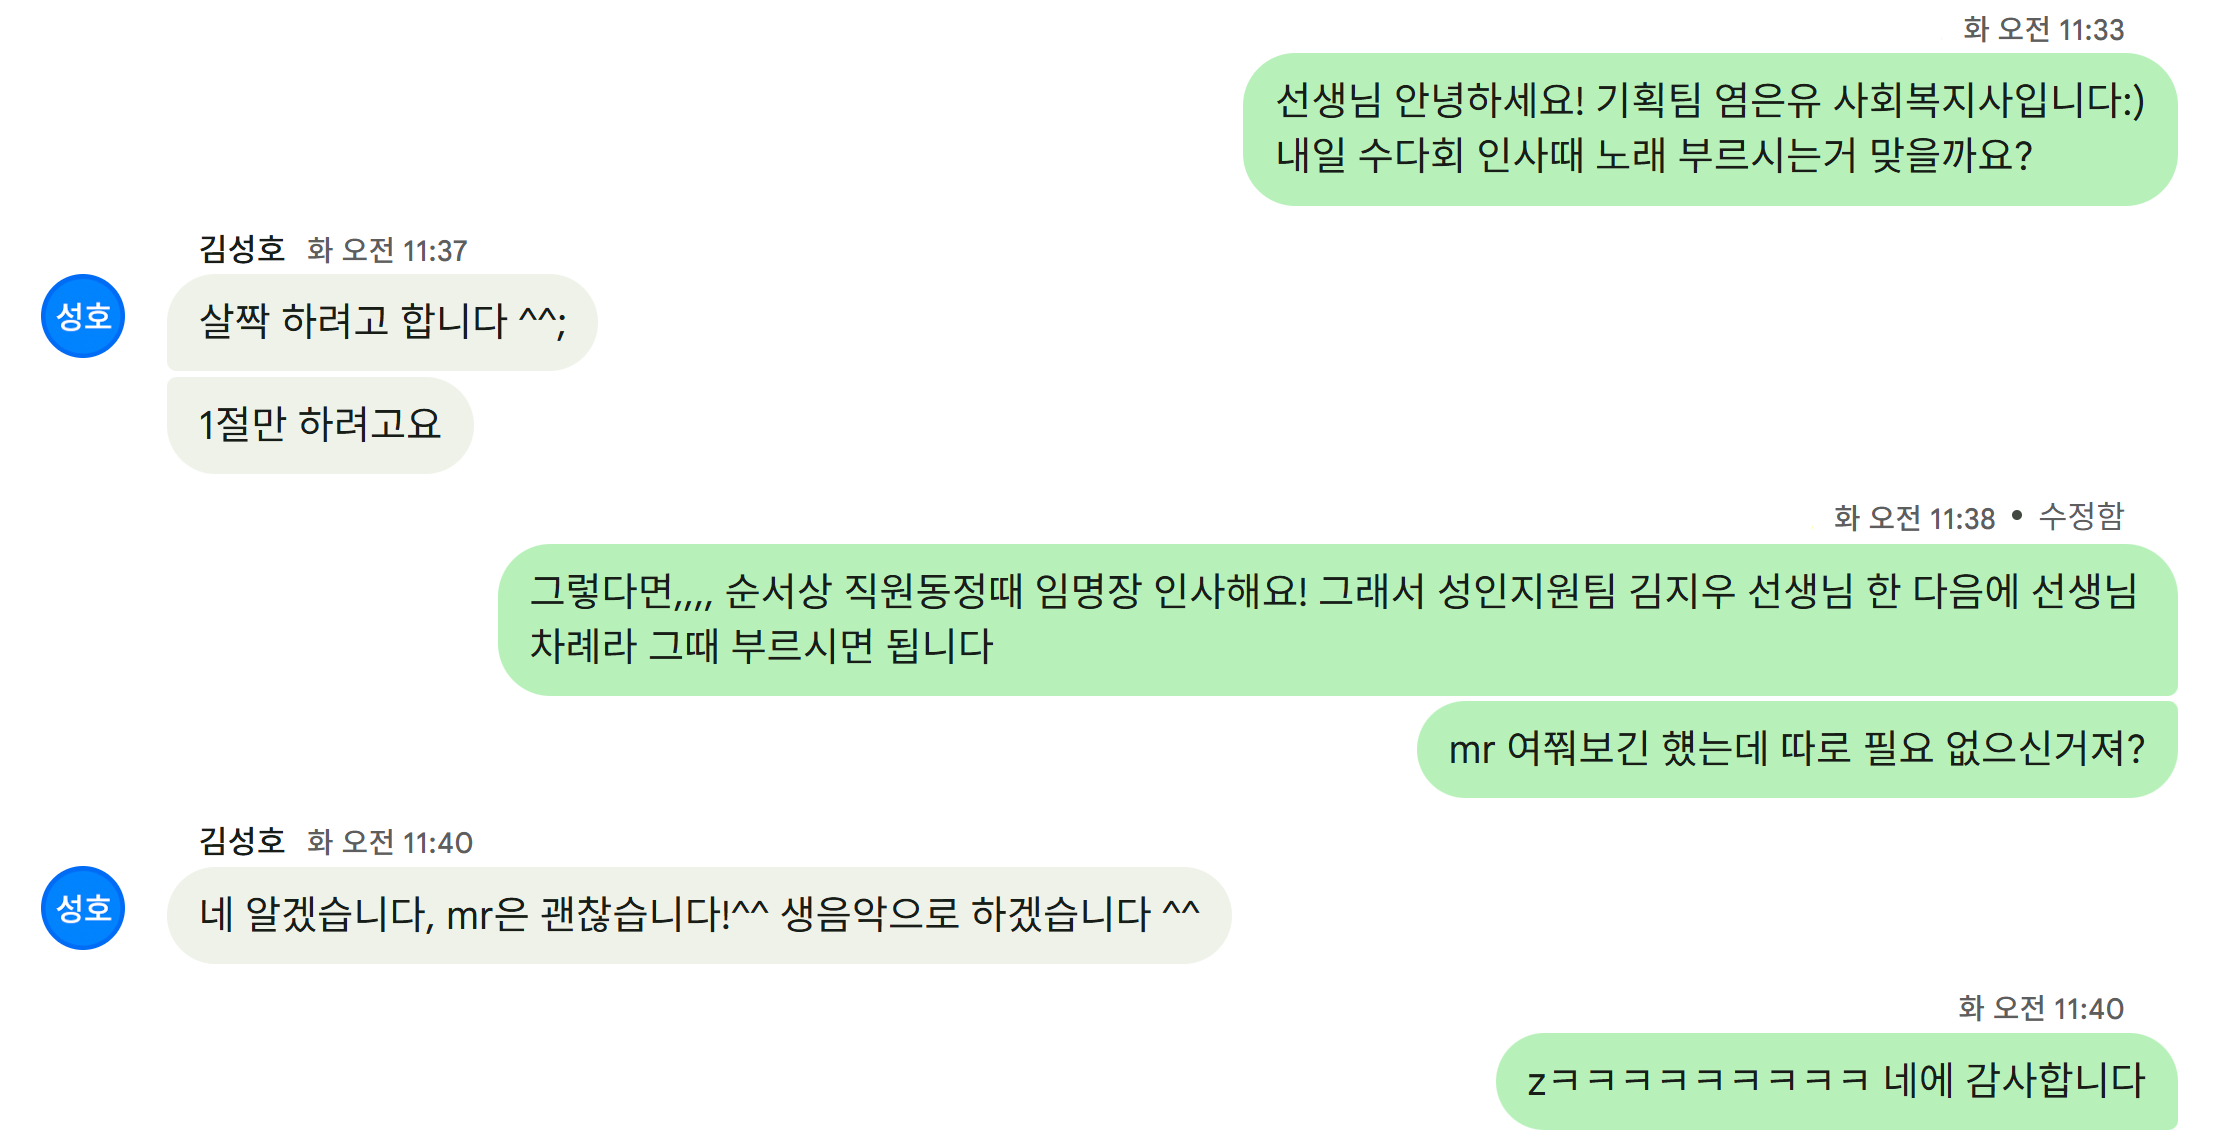The image size is (2221, 1132).
Task: Click the last message '네에 감사합니다'
Action: (1837, 1081)
